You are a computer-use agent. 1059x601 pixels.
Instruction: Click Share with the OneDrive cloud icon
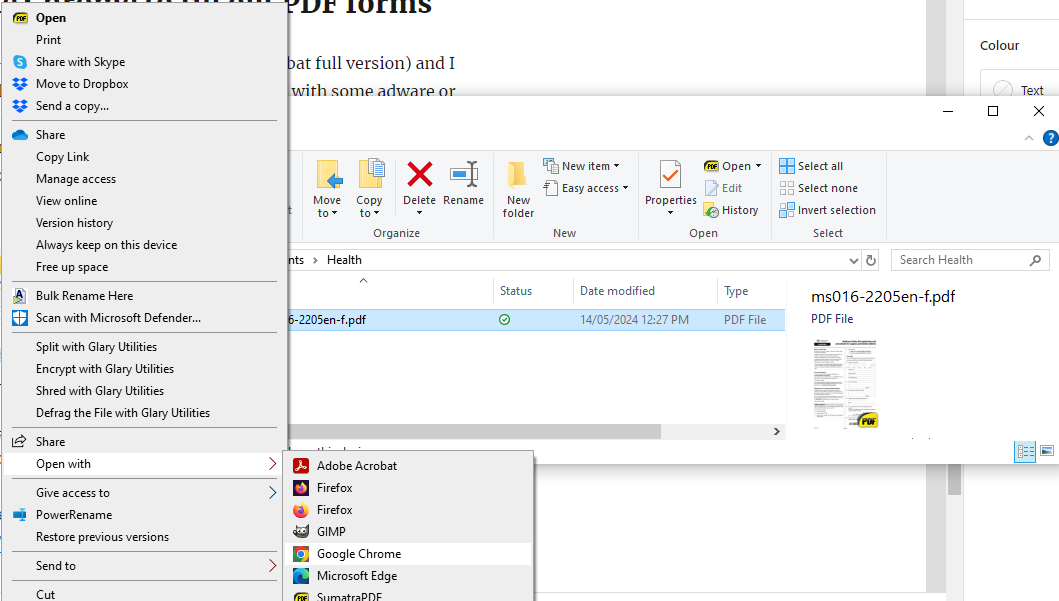[x=144, y=135]
